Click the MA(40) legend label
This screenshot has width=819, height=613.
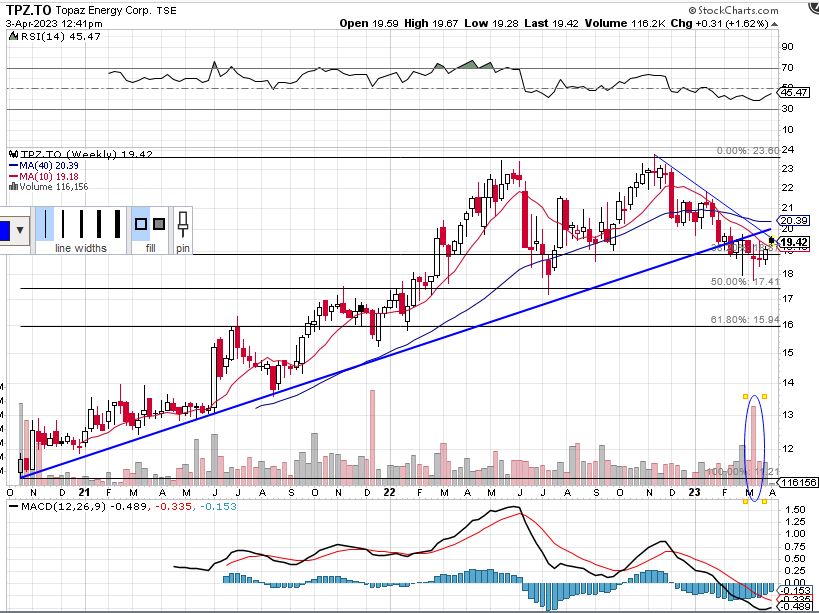(x=35, y=165)
